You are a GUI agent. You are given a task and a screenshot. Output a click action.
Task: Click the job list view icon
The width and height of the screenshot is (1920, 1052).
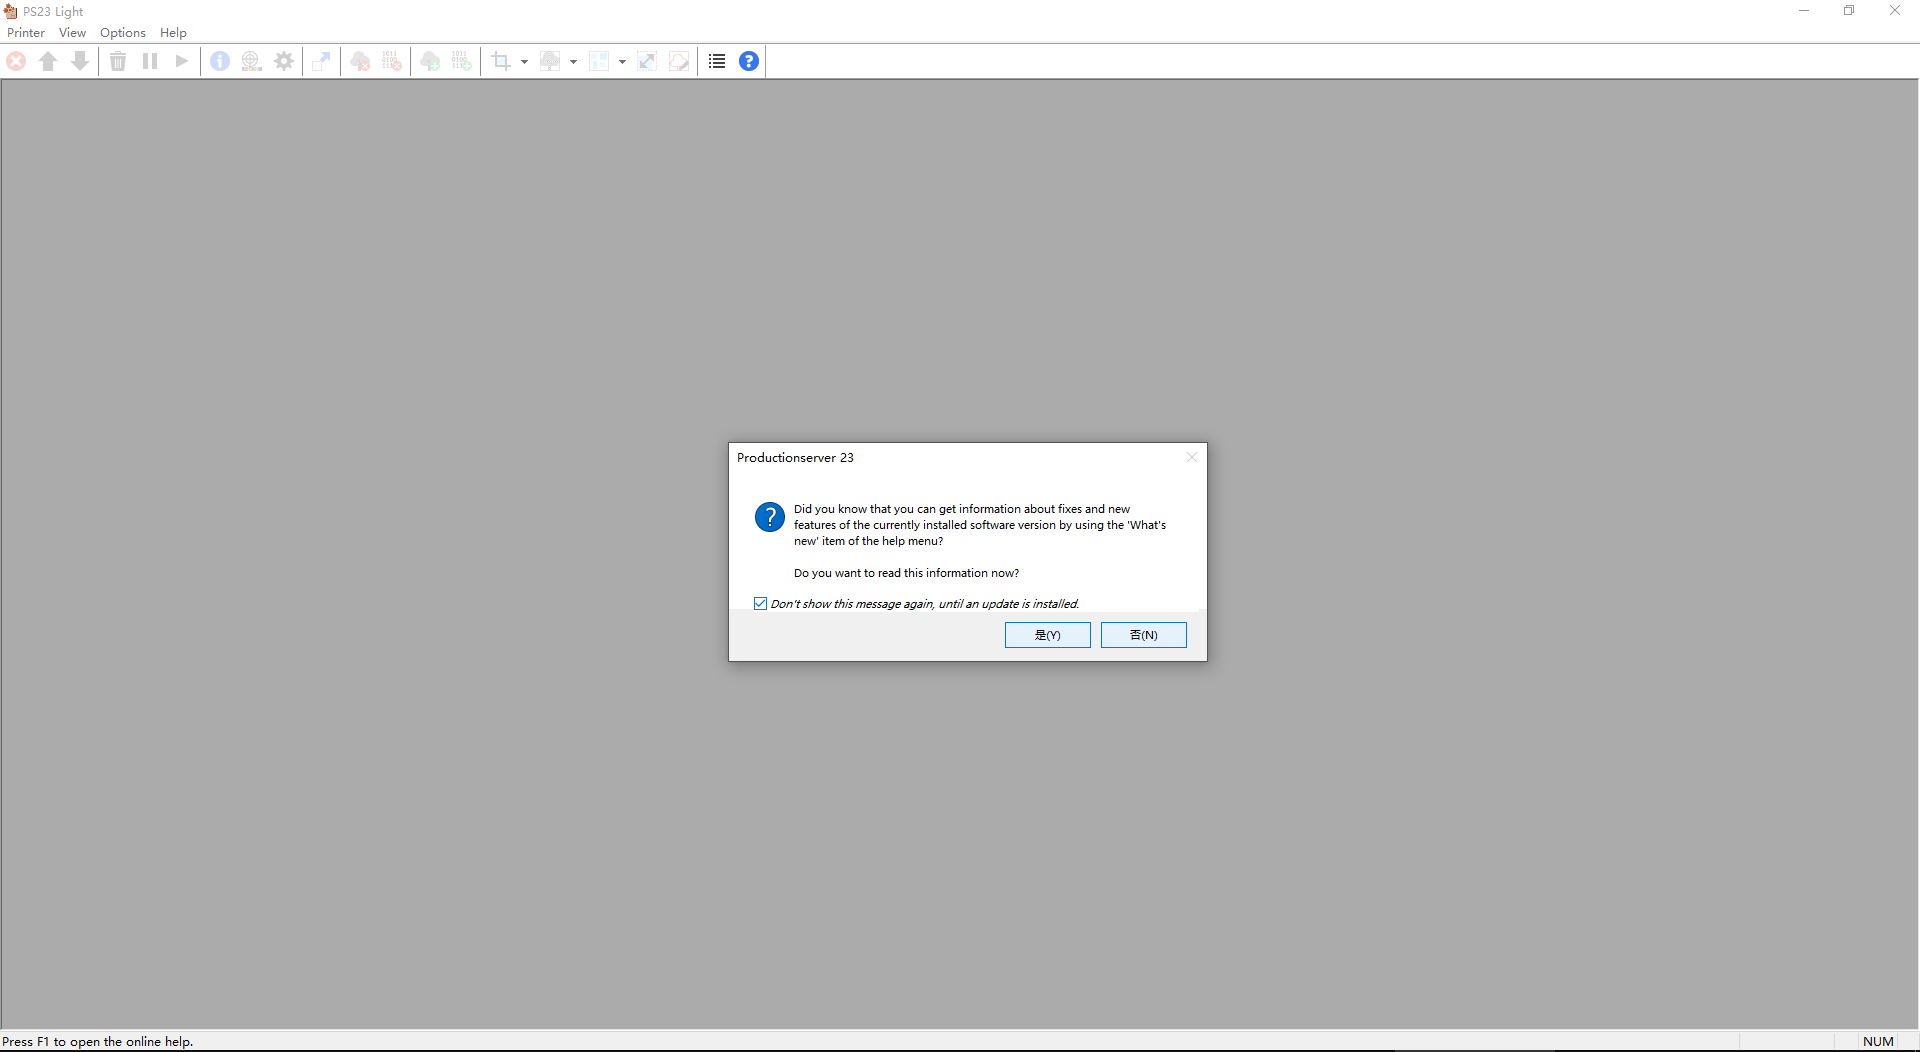click(x=717, y=61)
